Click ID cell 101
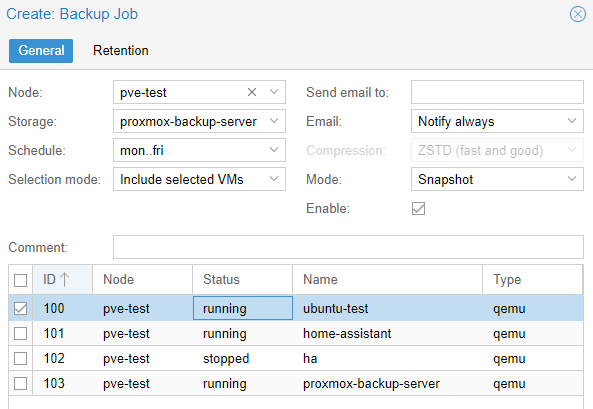593x409 pixels. point(63,333)
